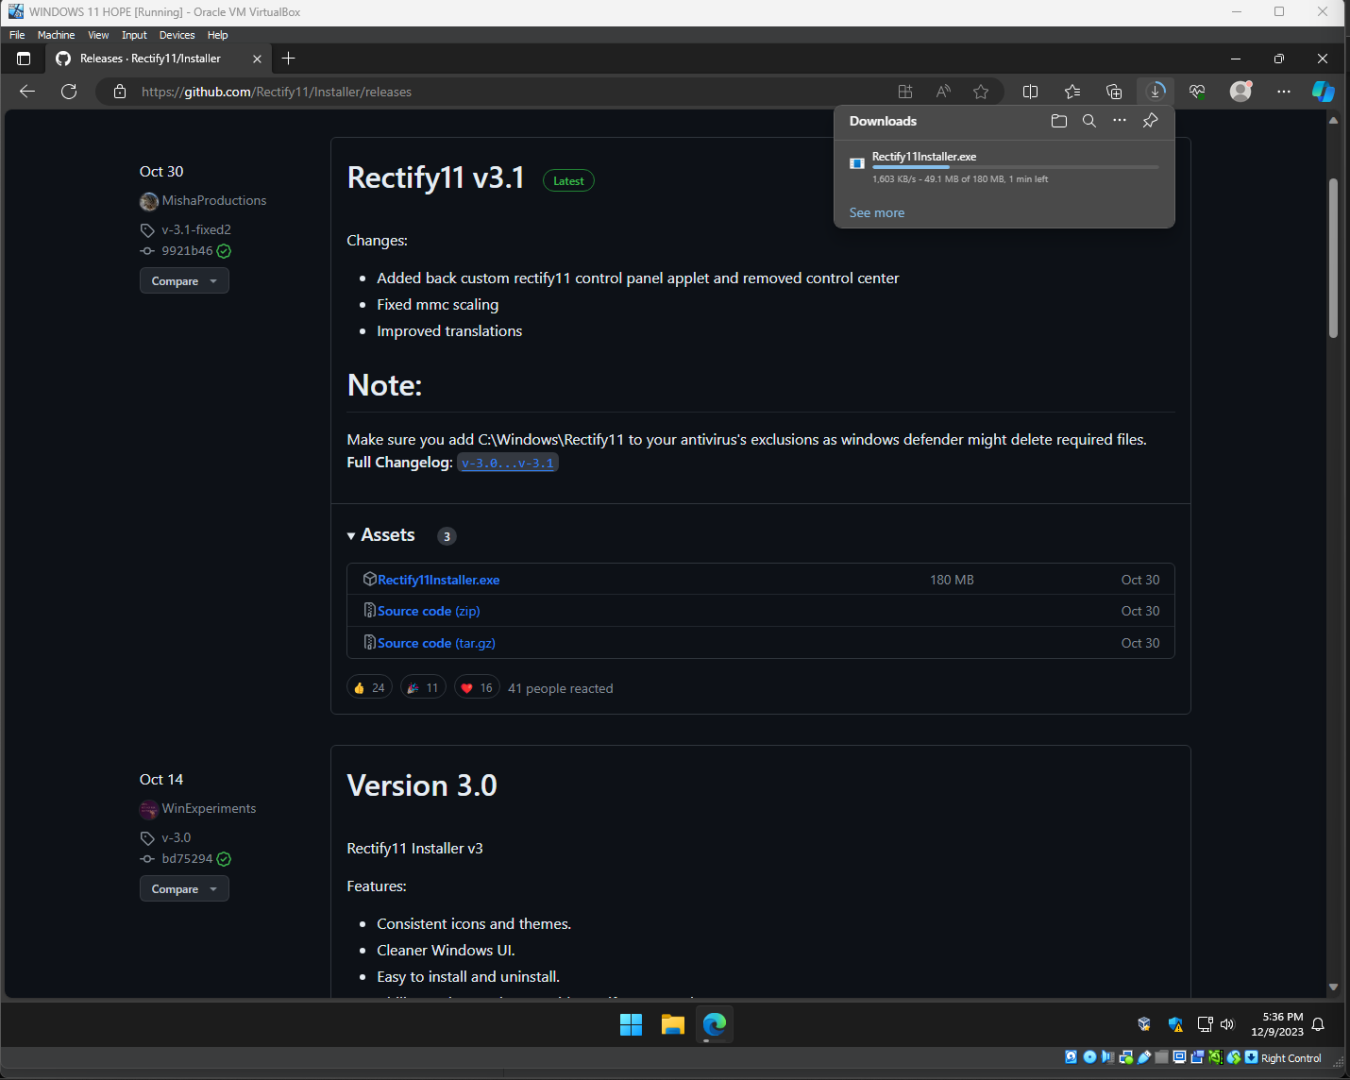Add this page to favorites with the star

tap(981, 91)
